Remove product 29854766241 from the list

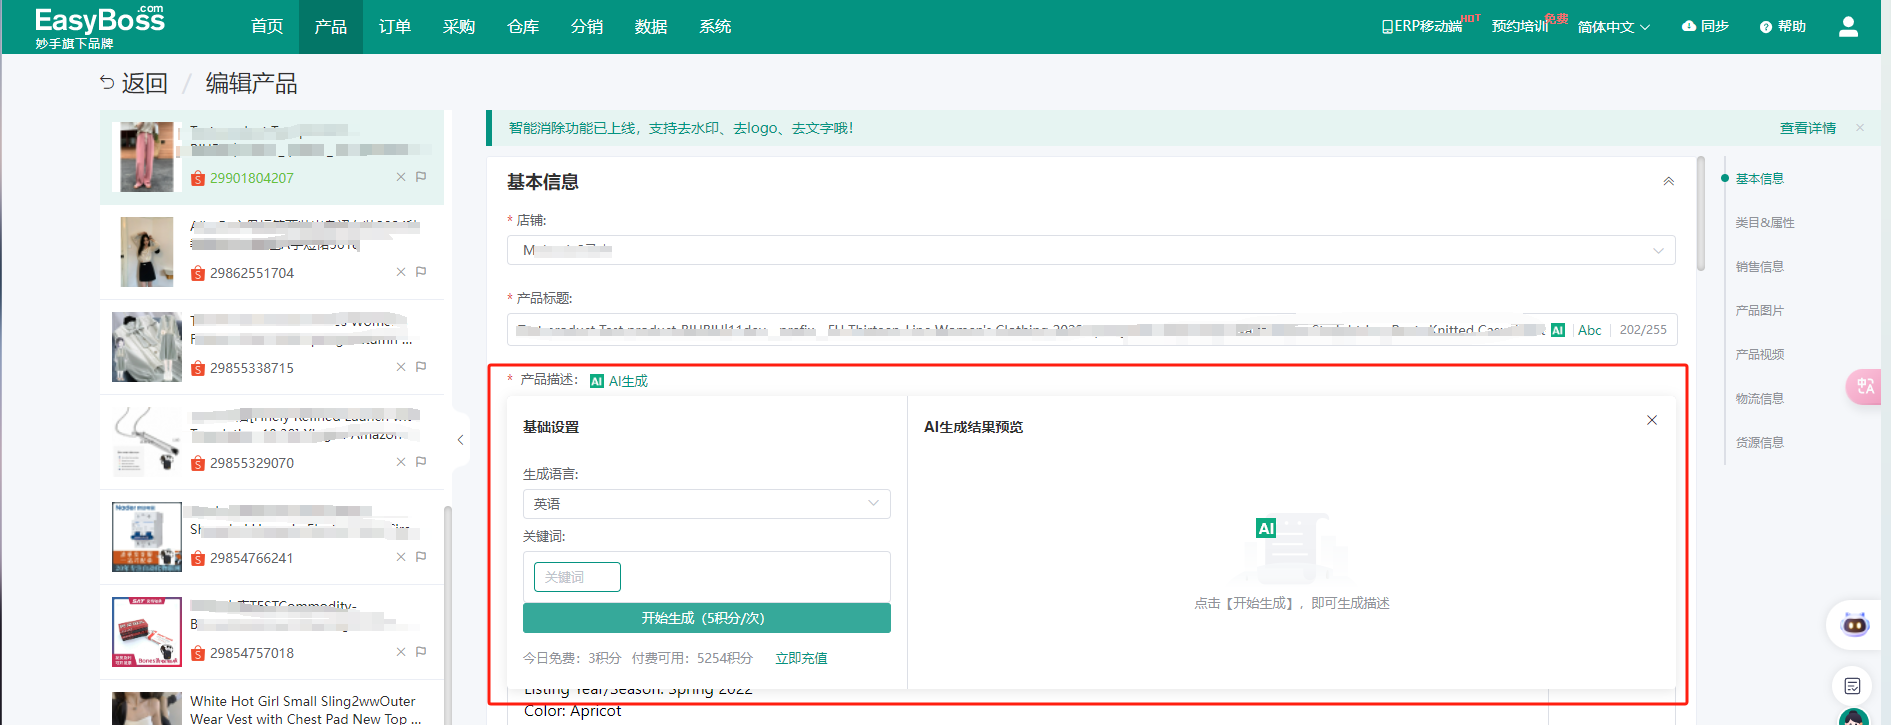[x=401, y=557]
